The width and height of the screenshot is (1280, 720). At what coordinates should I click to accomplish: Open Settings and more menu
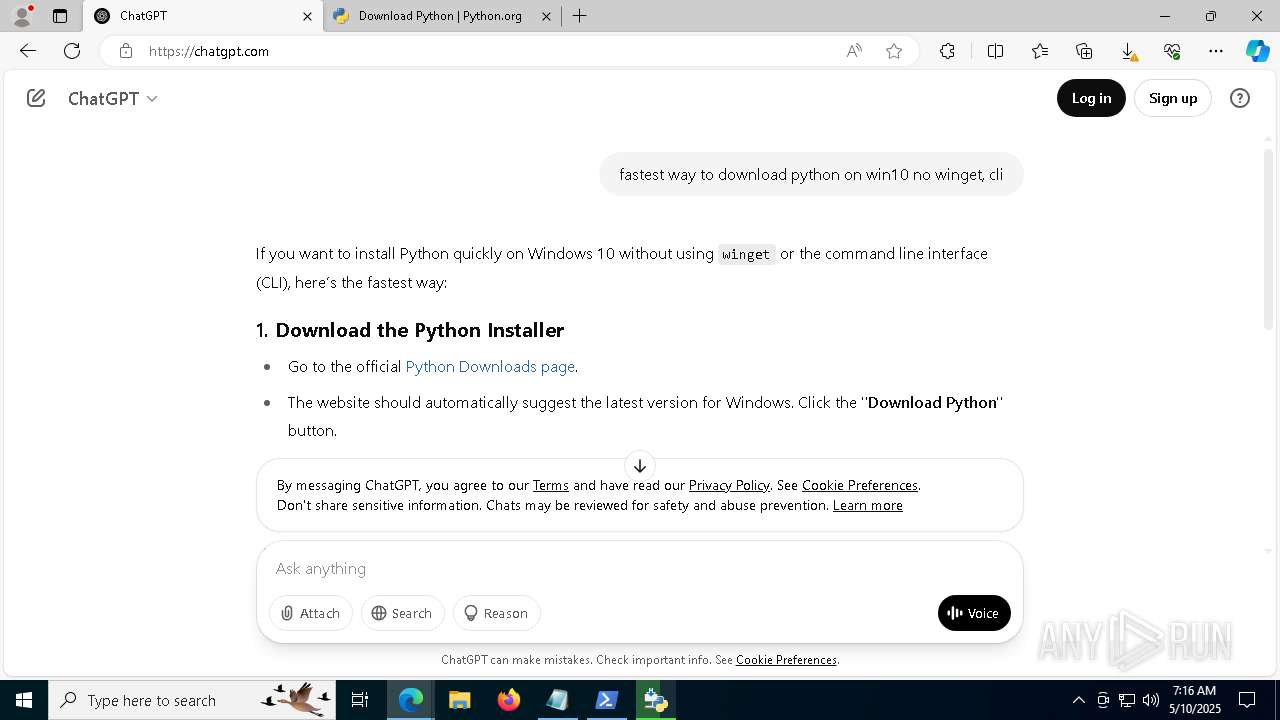(1216, 51)
